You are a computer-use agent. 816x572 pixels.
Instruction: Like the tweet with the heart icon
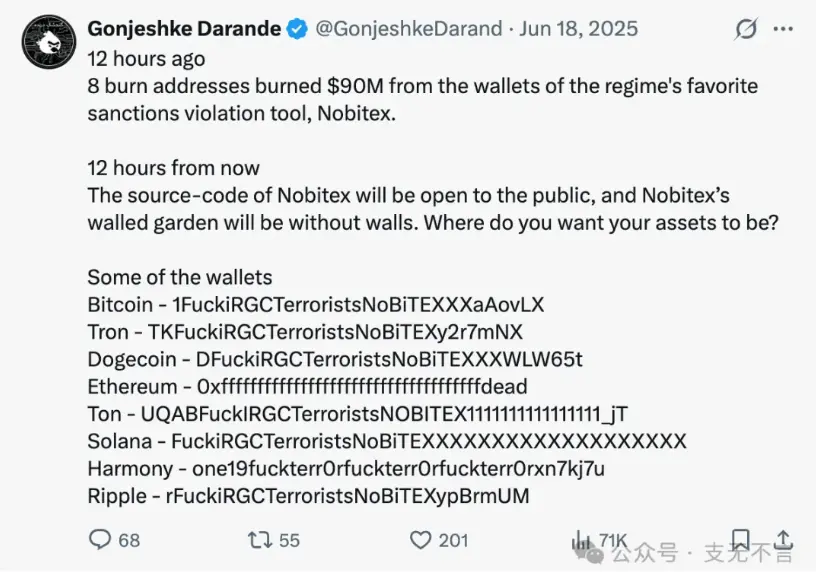[x=421, y=540]
